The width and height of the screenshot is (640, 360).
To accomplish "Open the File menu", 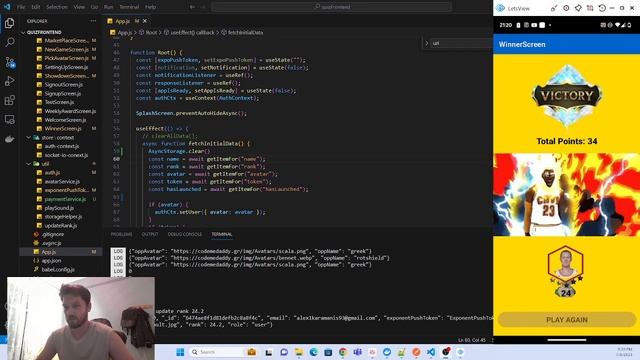I will pyautogui.click(x=21, y=7).
